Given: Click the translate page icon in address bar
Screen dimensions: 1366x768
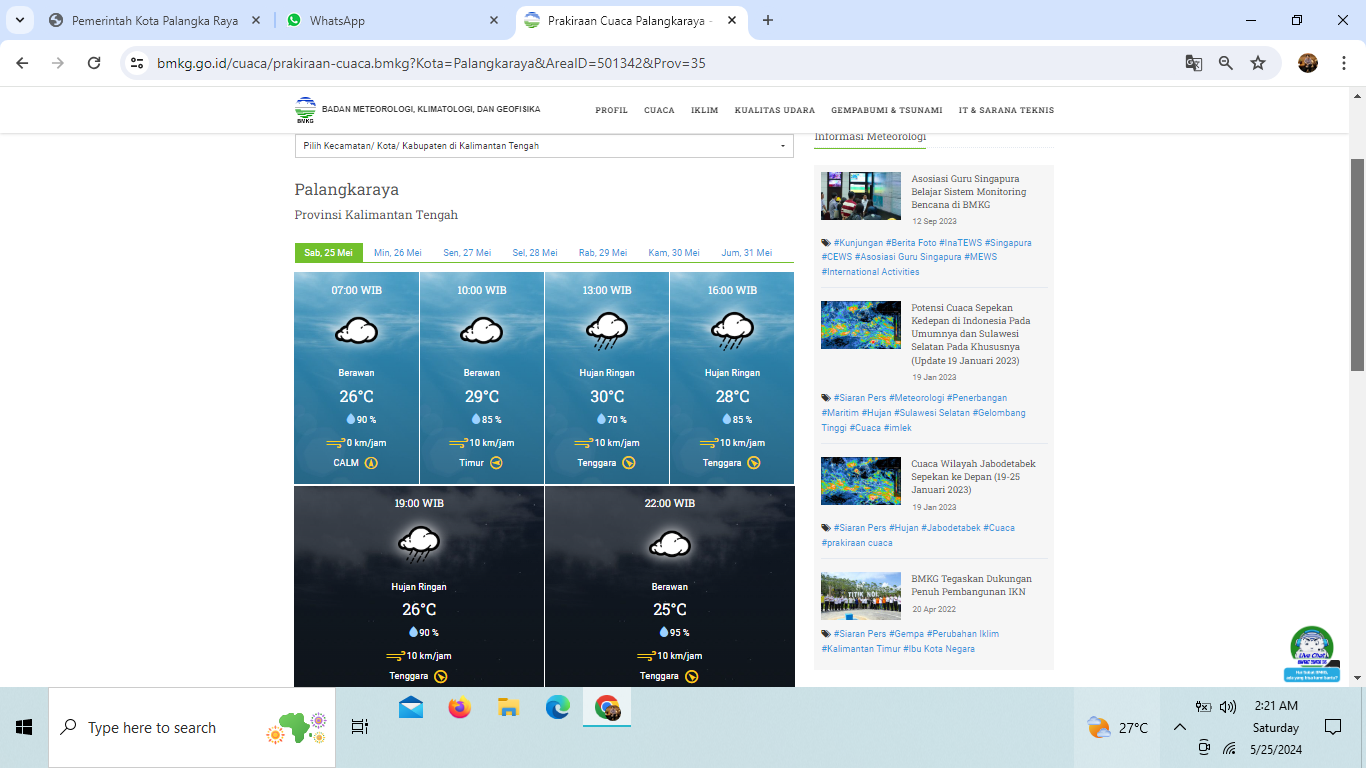Looking at the screenshot, I should coord(1193,63).
